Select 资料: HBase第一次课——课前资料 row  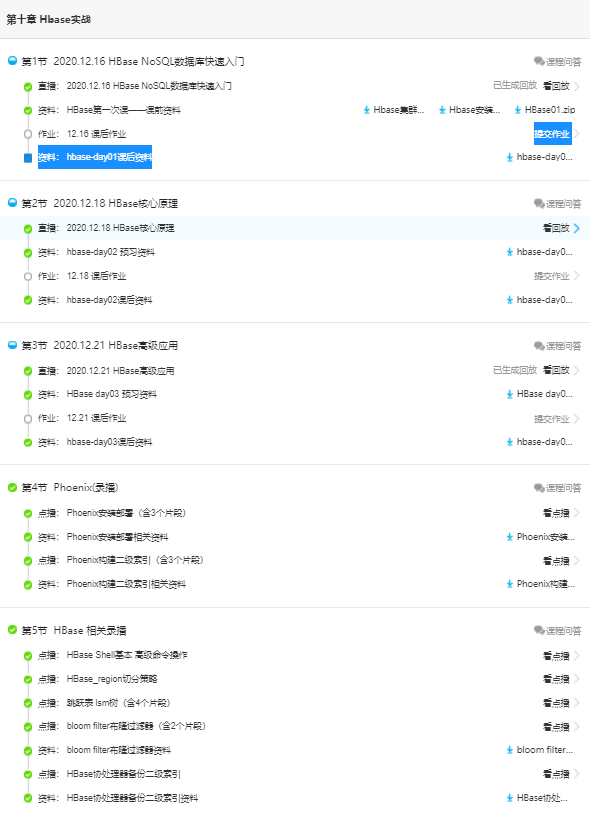pyautogui.click(x=109, y=110)
